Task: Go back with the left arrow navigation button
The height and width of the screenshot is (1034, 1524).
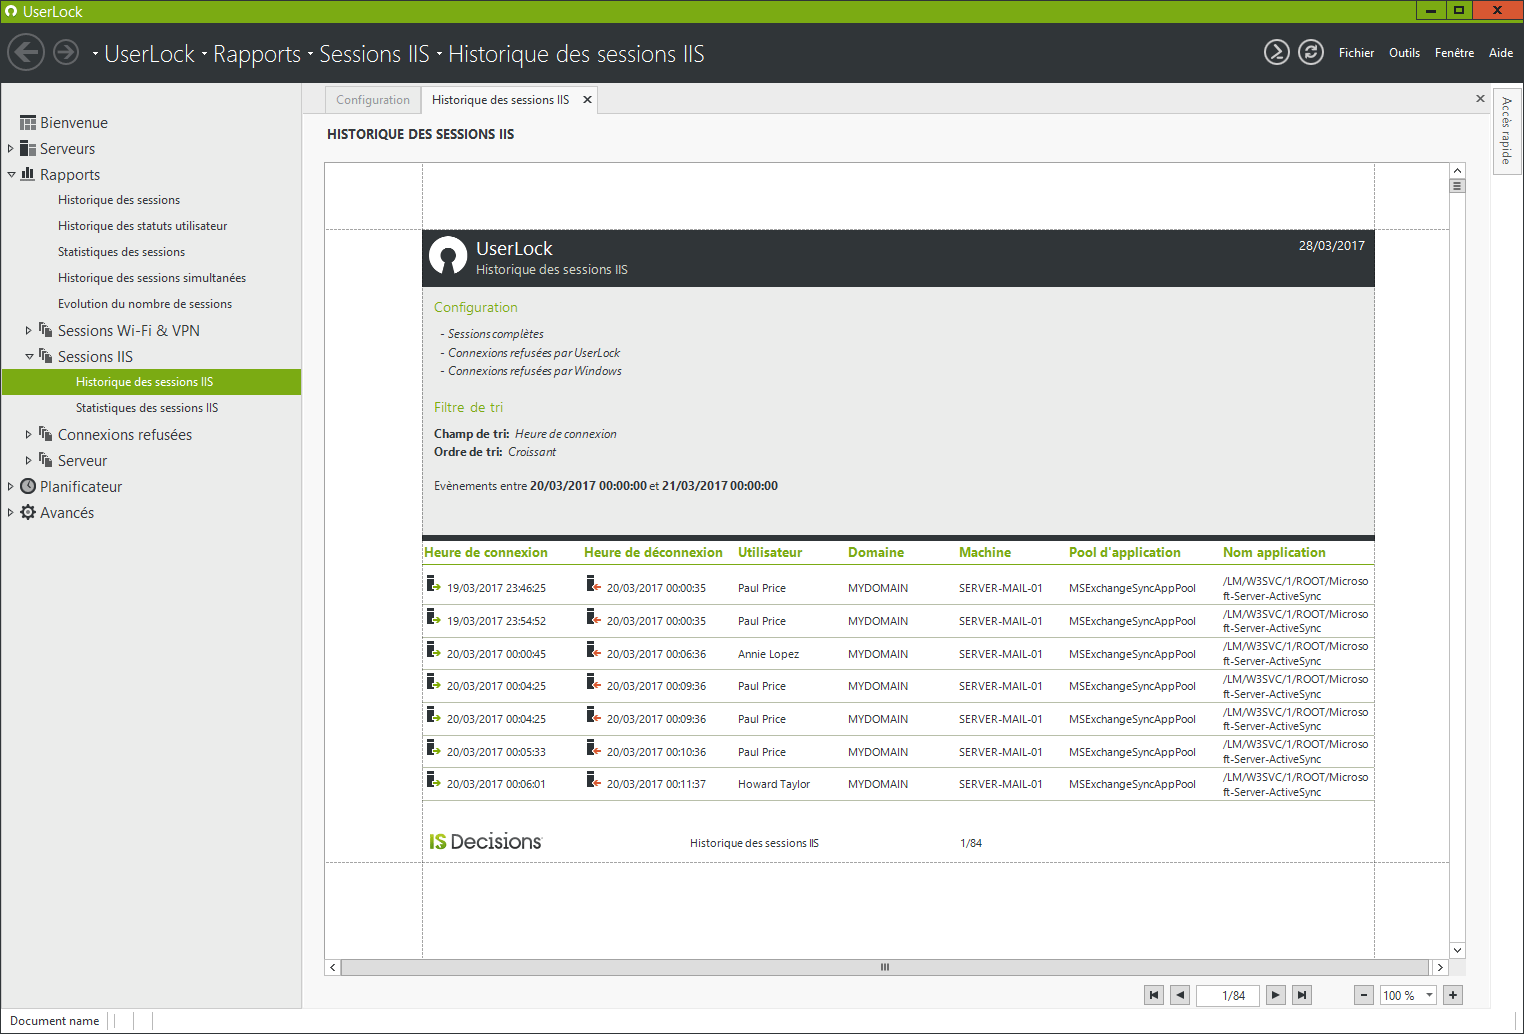Action: pos(26,52)
